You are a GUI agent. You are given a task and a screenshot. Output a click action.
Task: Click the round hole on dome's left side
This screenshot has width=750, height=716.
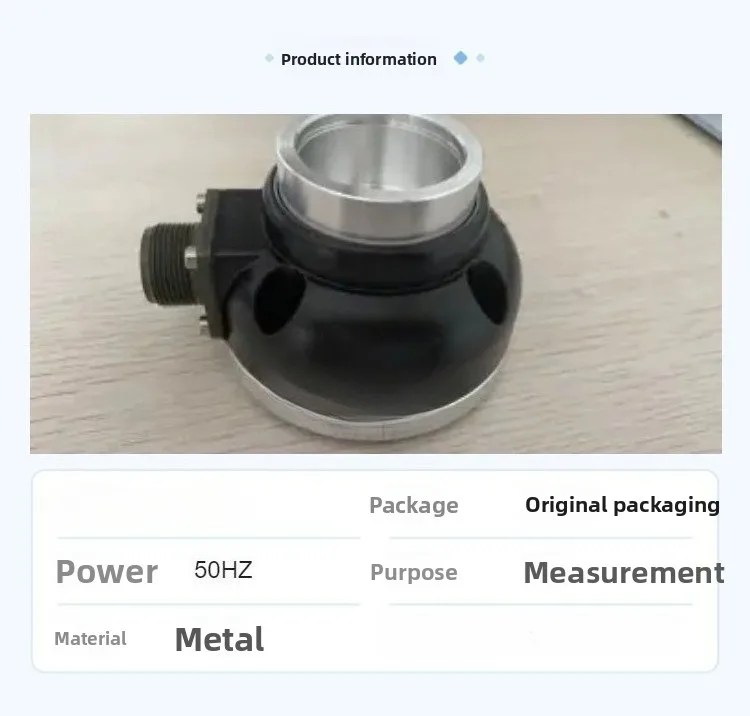point(279,300)
